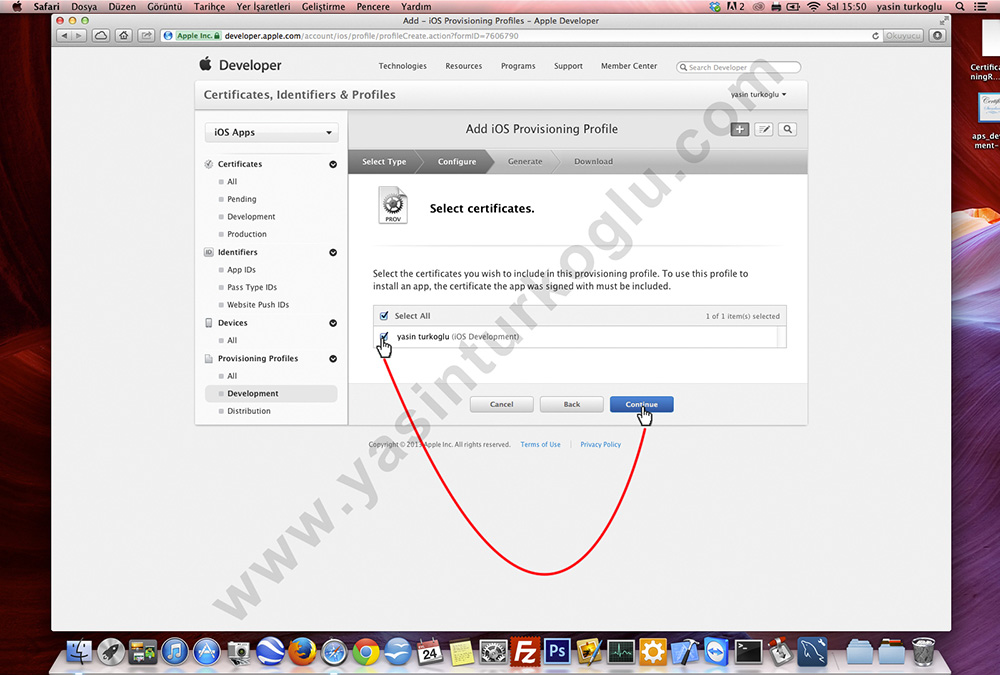
Task: Open the Support navigation item
Action: click(568, 66)
